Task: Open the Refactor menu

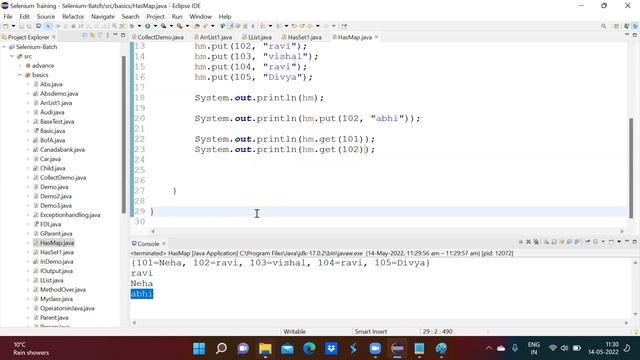Action: tap(73, 16)
